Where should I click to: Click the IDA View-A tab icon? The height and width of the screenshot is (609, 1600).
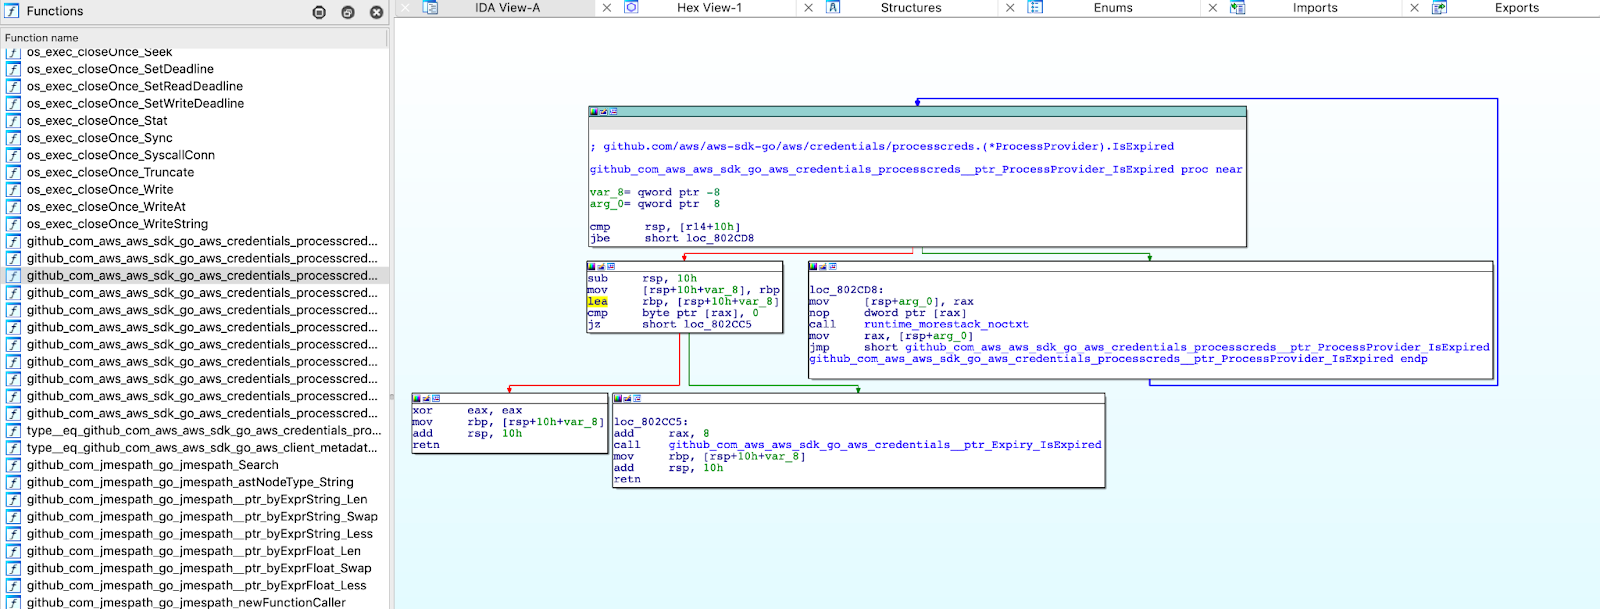tap(430, 8)
